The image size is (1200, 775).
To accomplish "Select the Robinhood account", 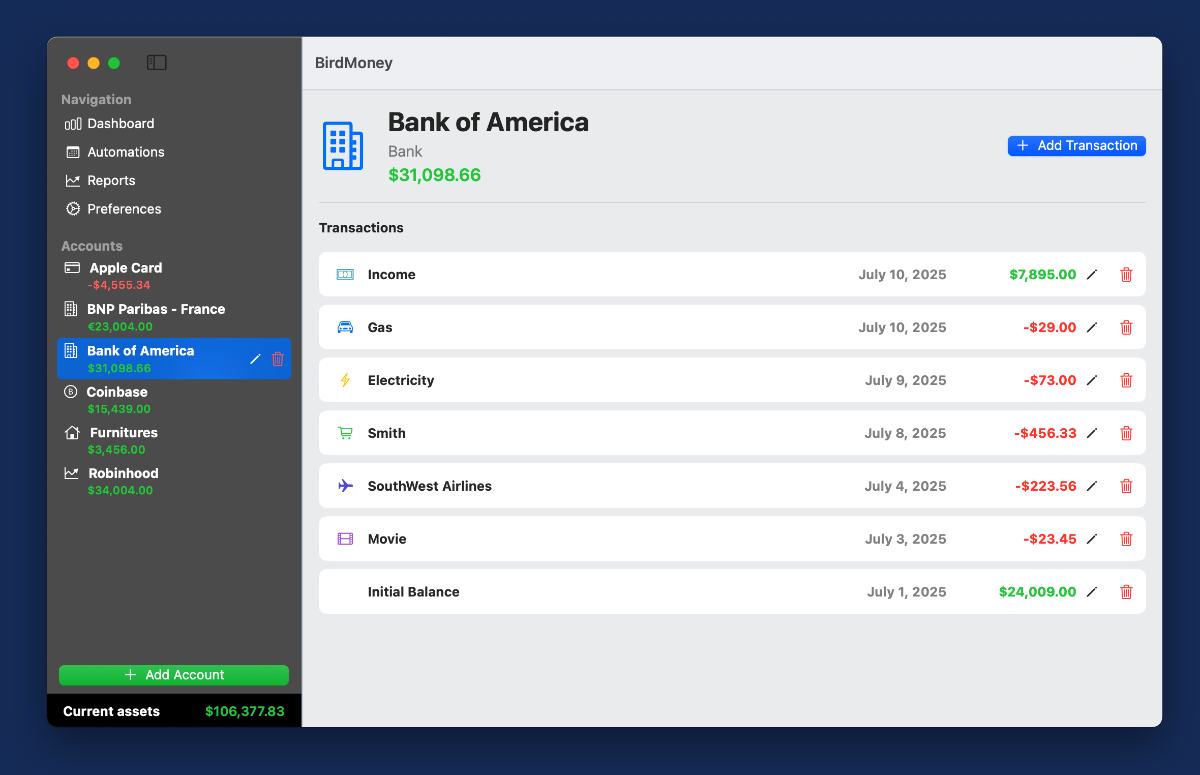I will click(174, 482).
